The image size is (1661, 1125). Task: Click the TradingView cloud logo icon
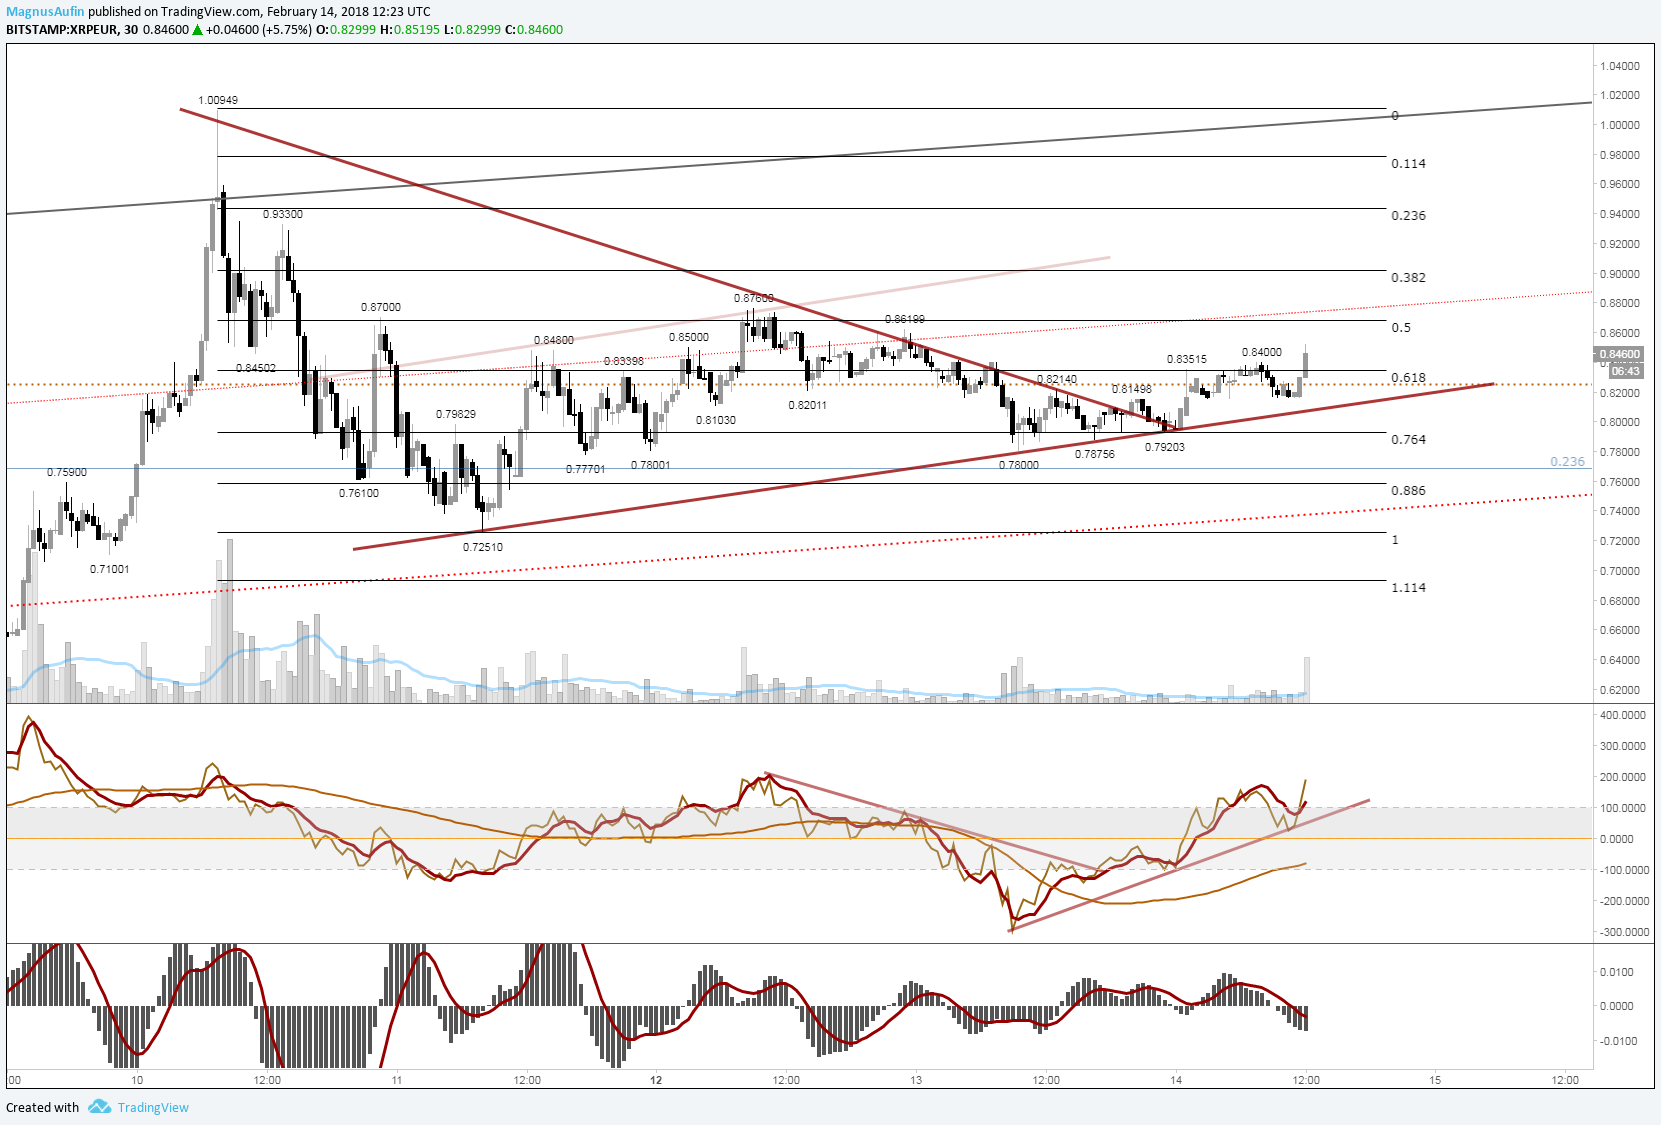click(x=99, y=1106)
